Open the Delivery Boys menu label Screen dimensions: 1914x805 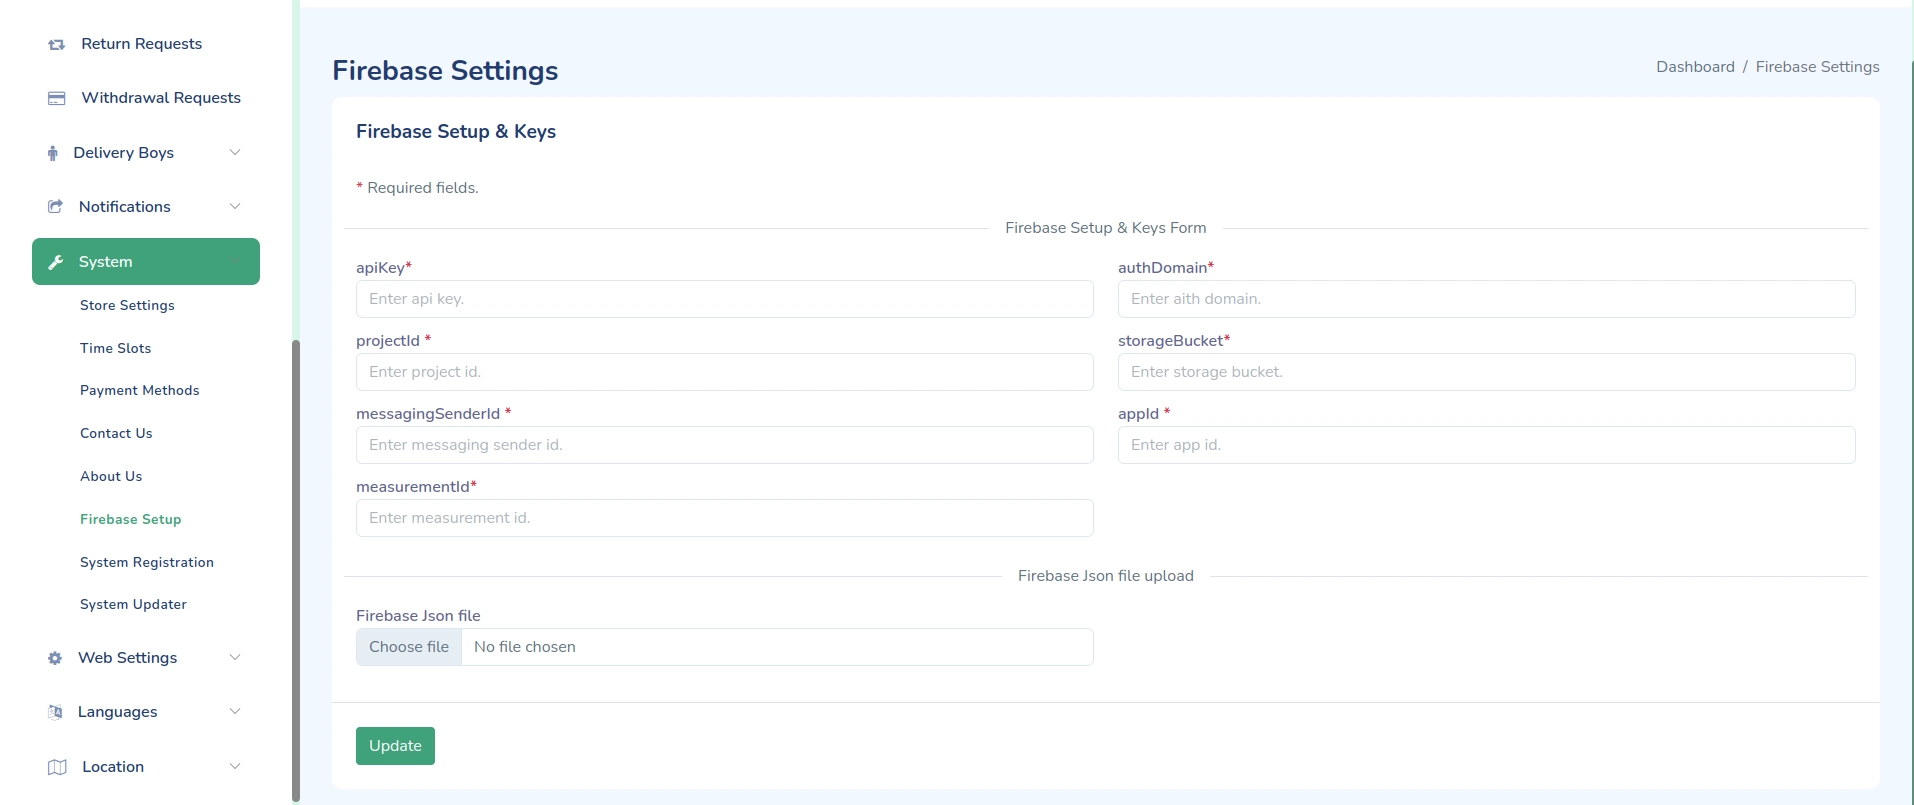coord(124,152)
